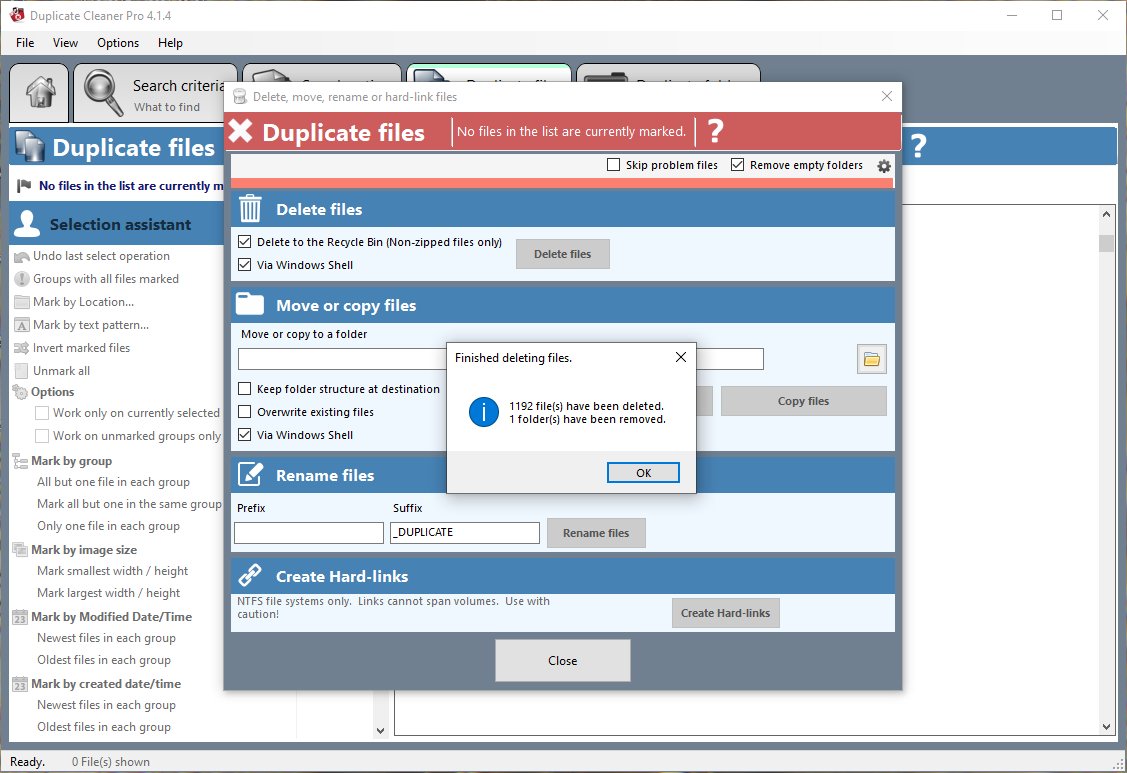This screenshot has width=1127, height=773.
Task: Close the Delete, move, rename dialog with X
Action: 887,96
